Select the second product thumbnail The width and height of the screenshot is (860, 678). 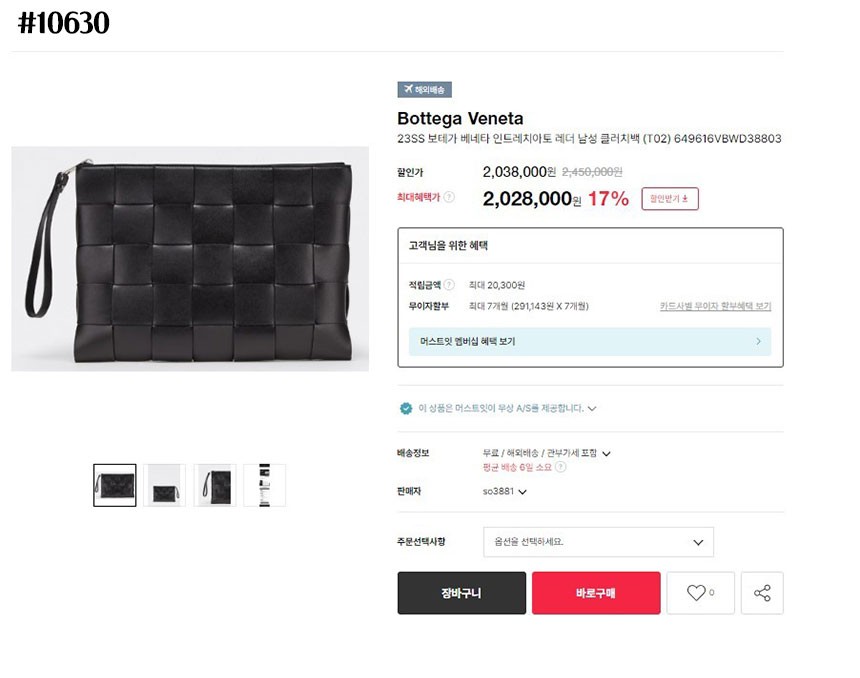(164, 485)
